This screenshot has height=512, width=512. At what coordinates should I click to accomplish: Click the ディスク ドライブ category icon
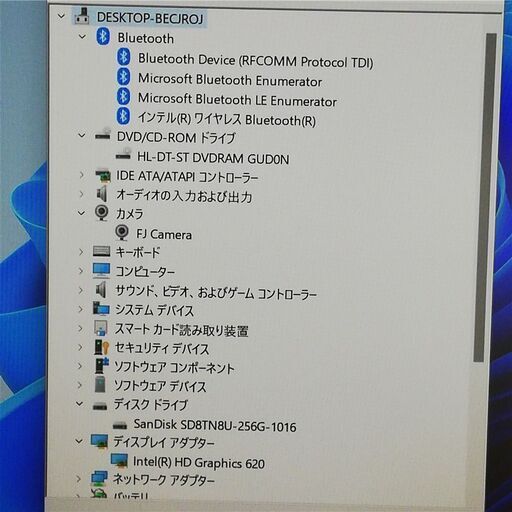[x=100, y=405]
